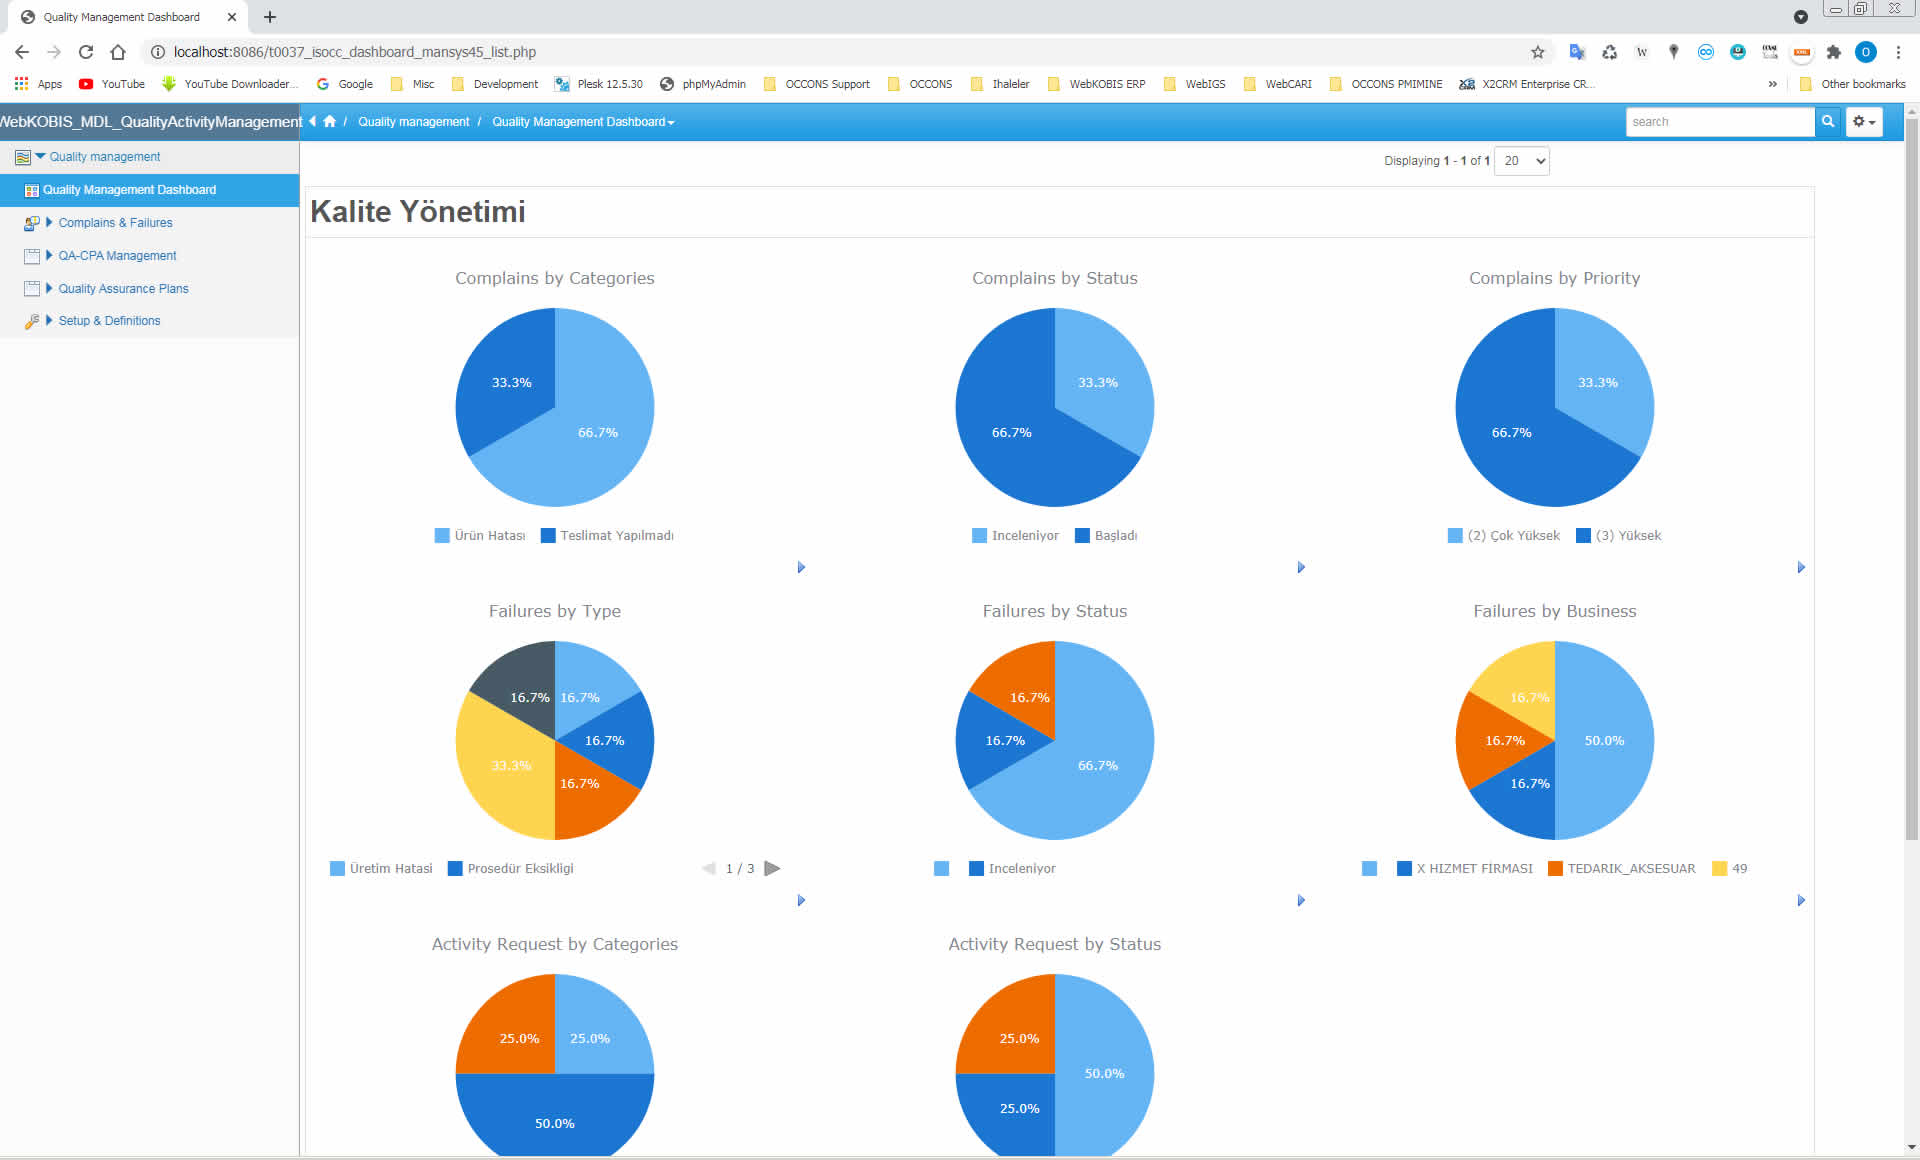Open the OCCONS Support bookmarks folder
Screen dimensions: 1920x1160
[816, 84]
